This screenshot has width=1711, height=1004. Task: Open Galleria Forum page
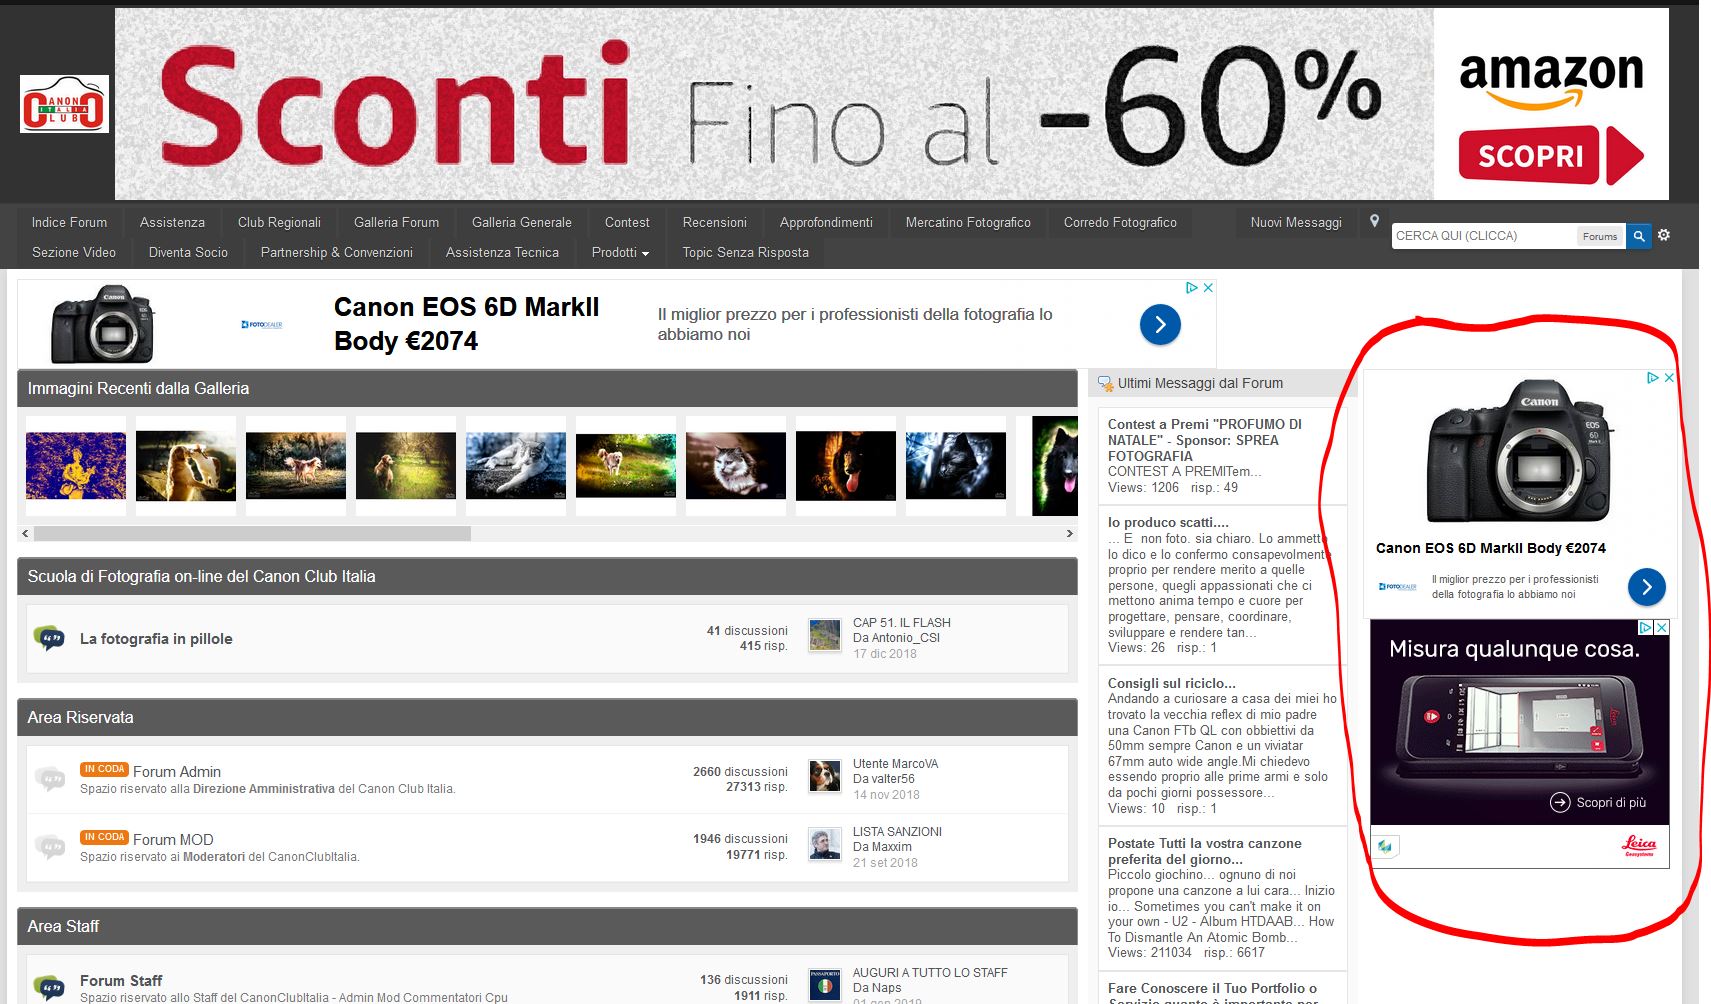pyautogui.click(x=396, y=222)
